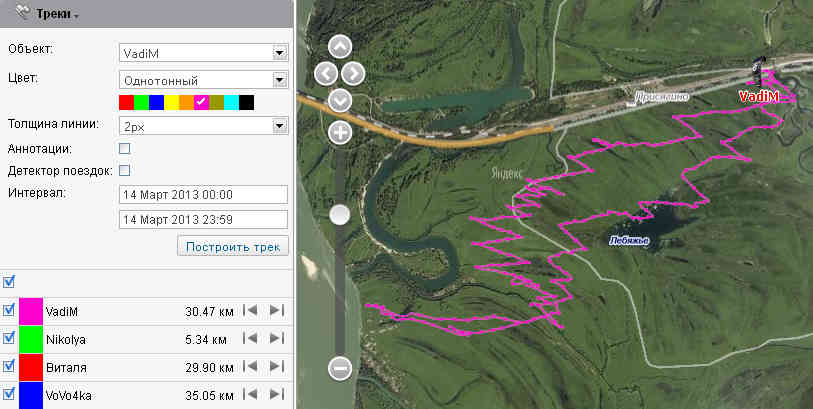
Task: Pan the map right with arrow button
Action: (x=354, y=73)
